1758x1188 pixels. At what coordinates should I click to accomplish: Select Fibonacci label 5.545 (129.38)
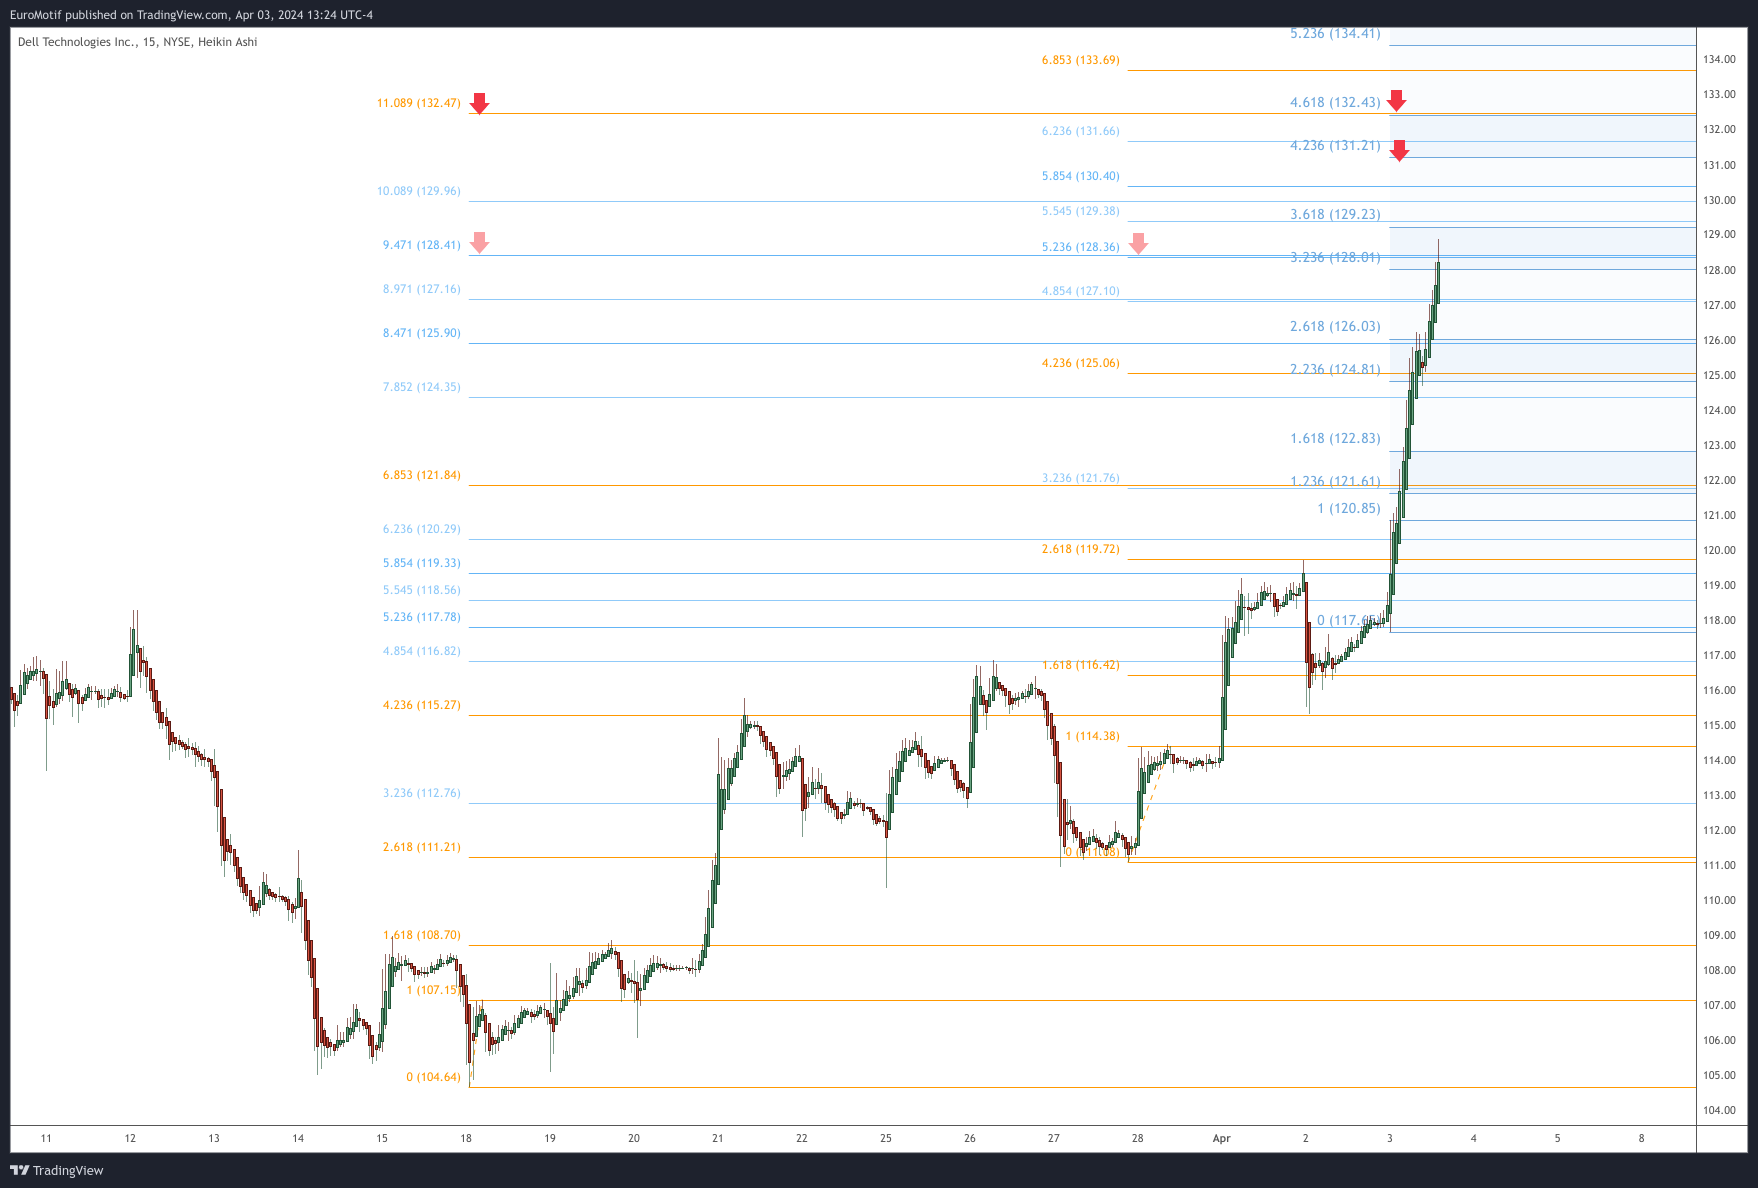click(x=1081, y=211)
